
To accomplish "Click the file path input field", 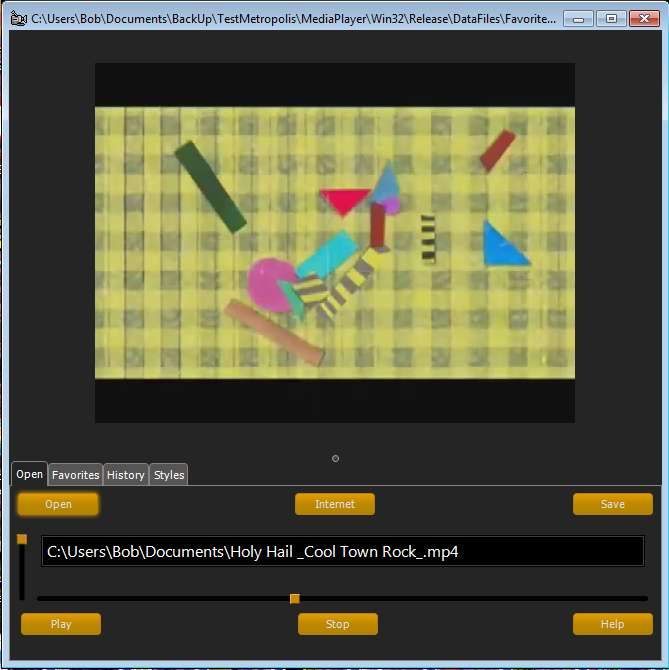I will [343, 552].
